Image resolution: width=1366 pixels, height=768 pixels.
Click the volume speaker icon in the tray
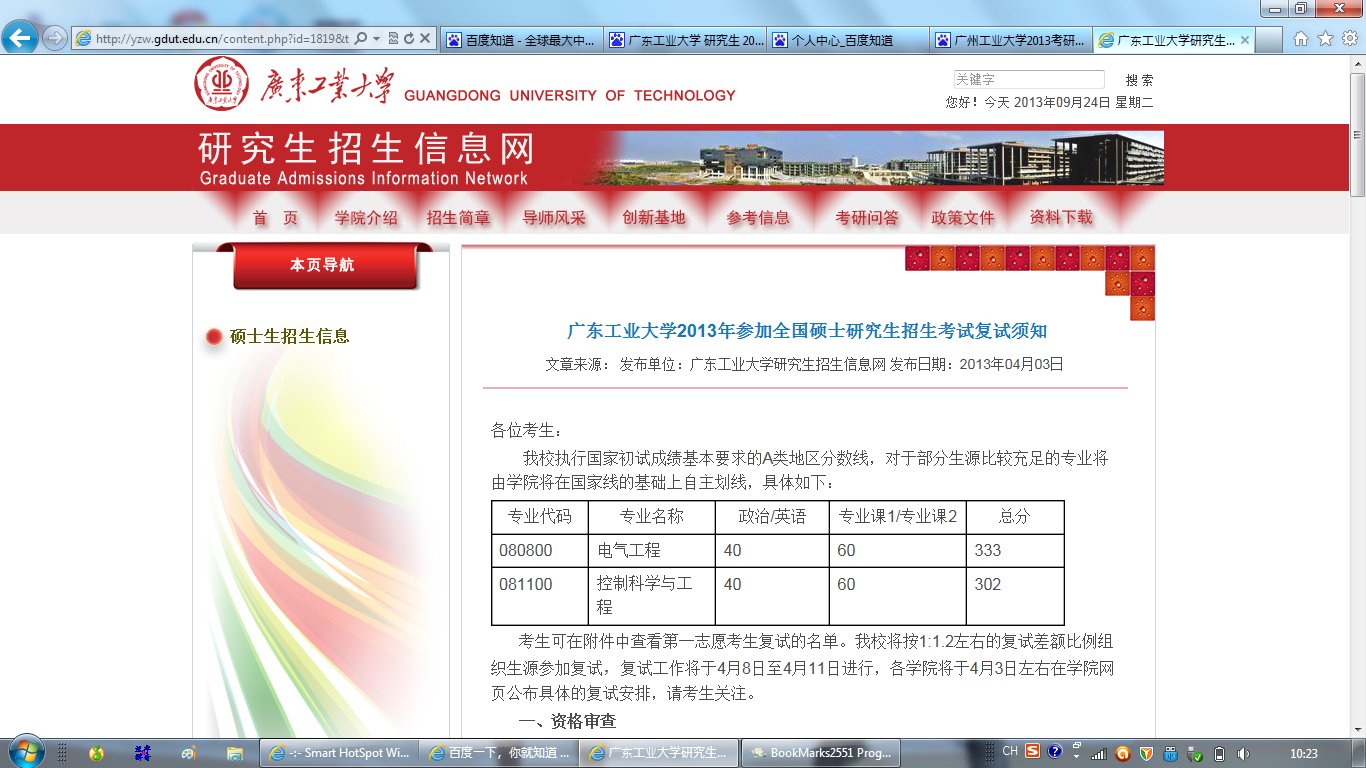[1244, 754]
